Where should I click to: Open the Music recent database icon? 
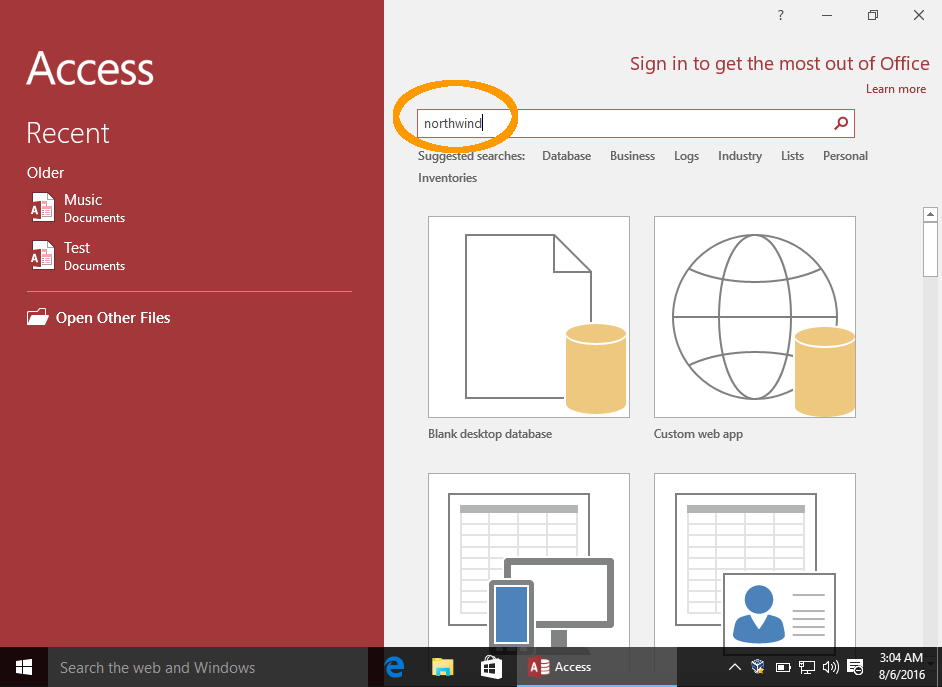(42, 207)
